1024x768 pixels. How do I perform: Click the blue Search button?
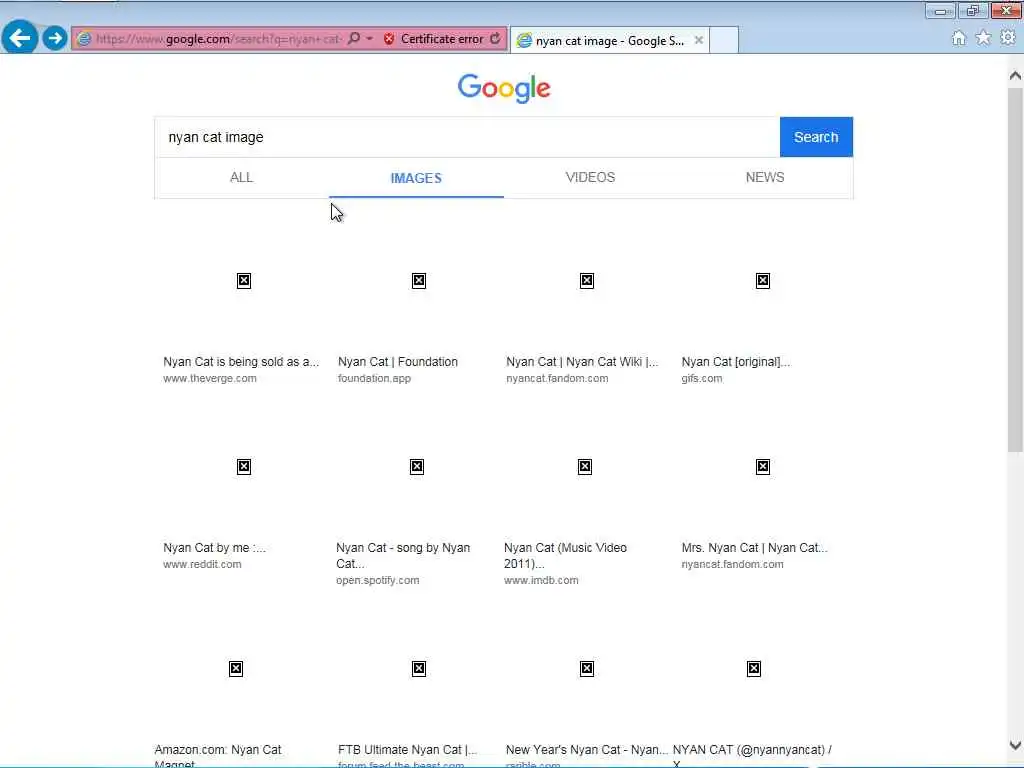coord(816,137)
